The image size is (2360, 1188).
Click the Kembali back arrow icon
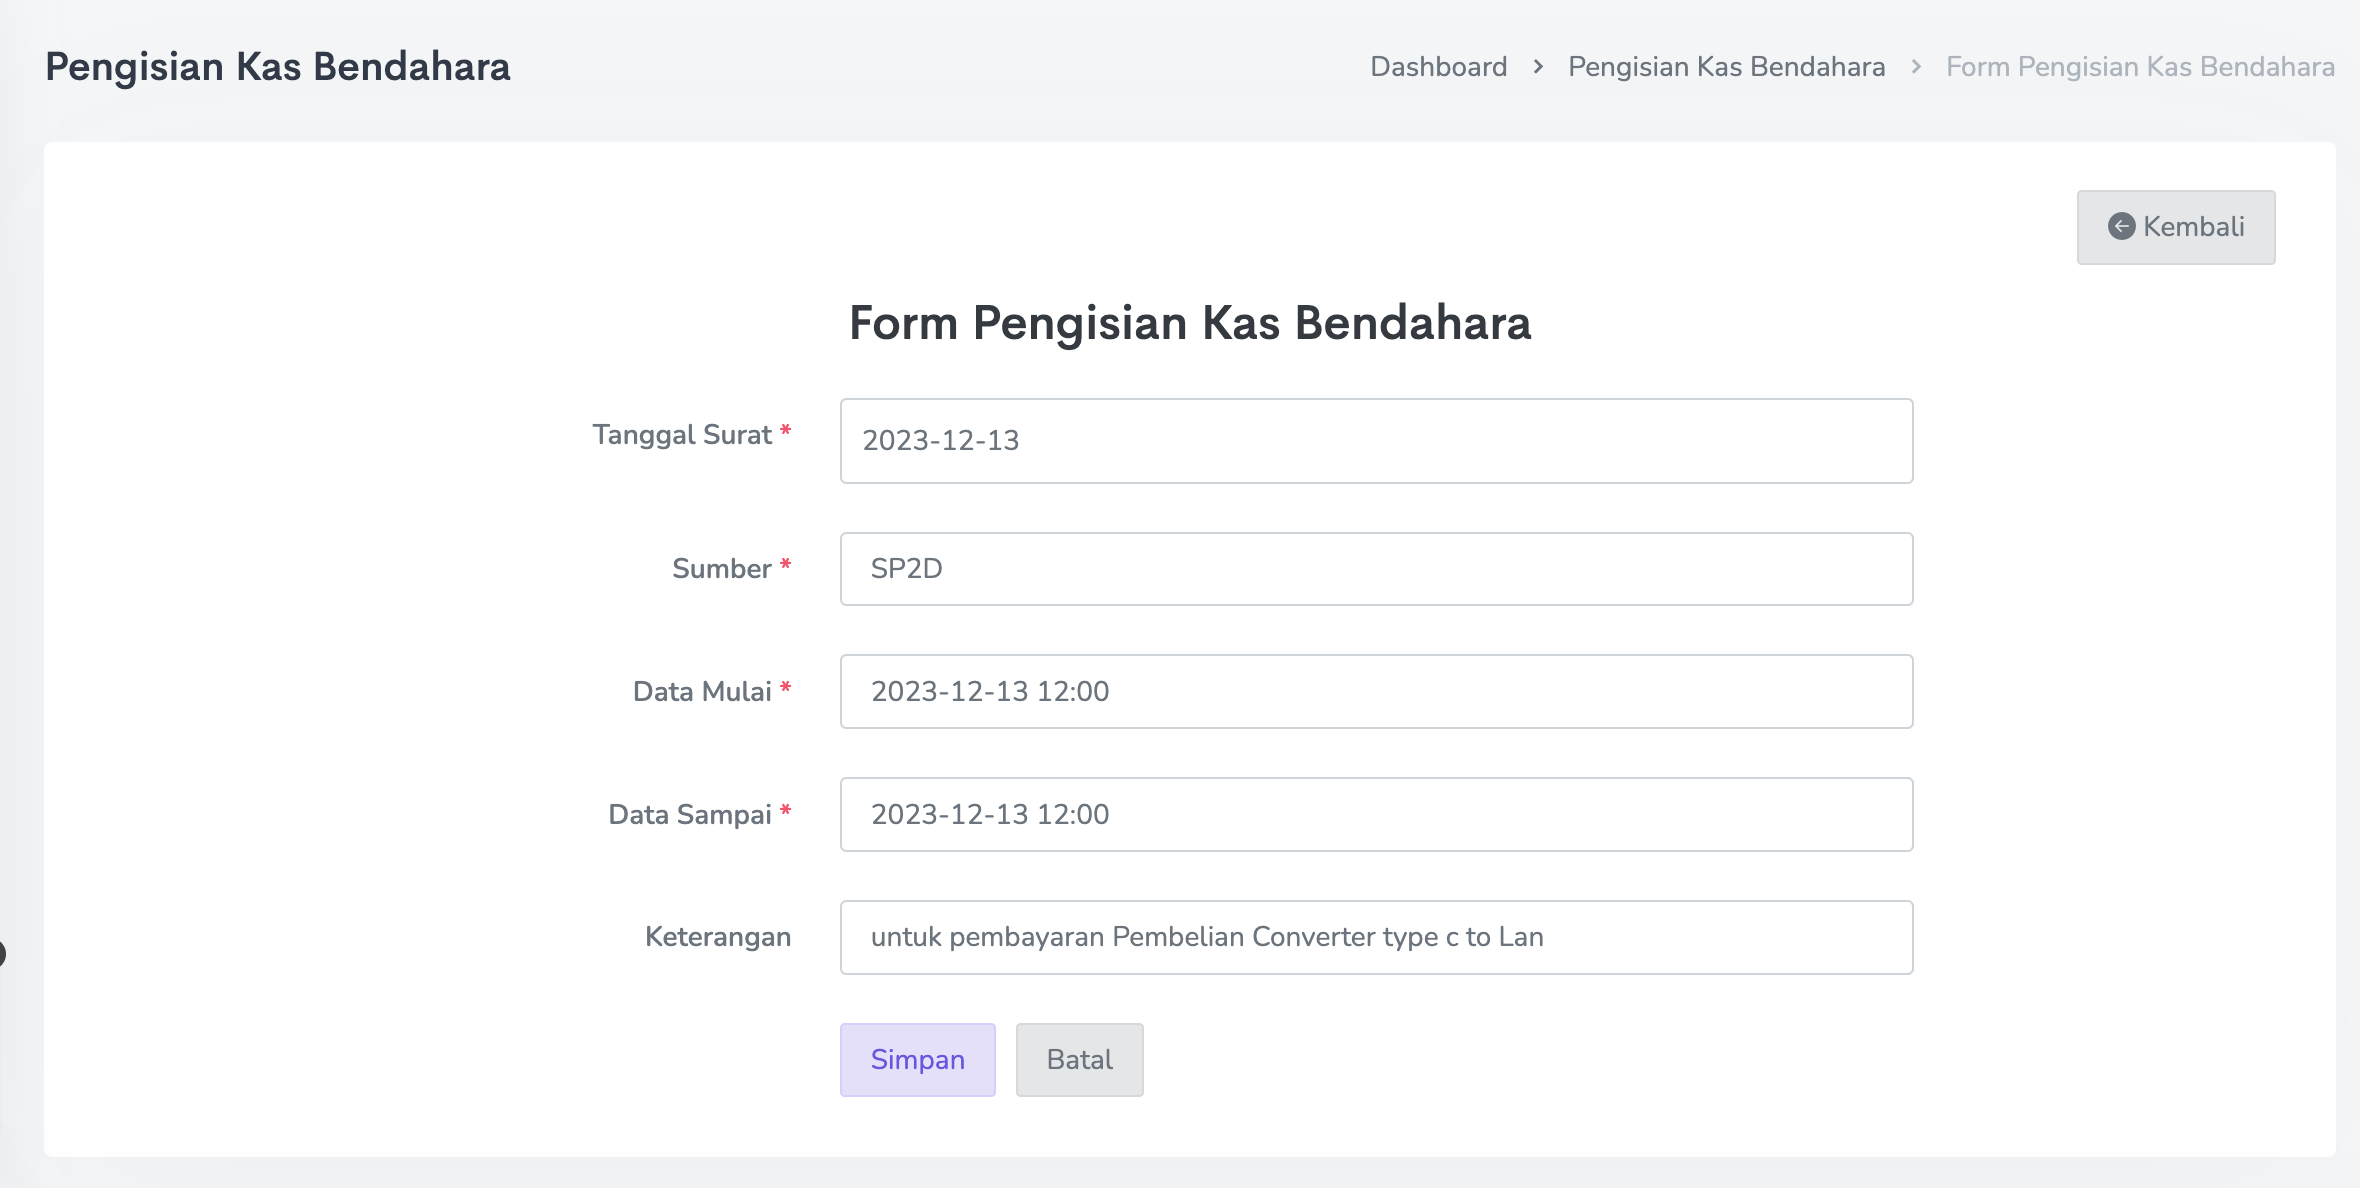[2121, 226]
